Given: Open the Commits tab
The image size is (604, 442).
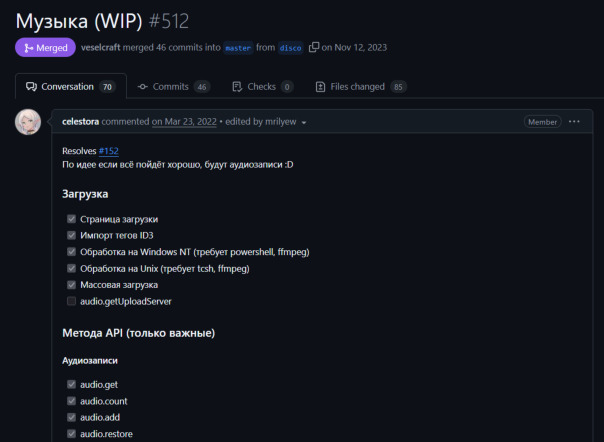Looking at the screenshot, I should point(174,87).
